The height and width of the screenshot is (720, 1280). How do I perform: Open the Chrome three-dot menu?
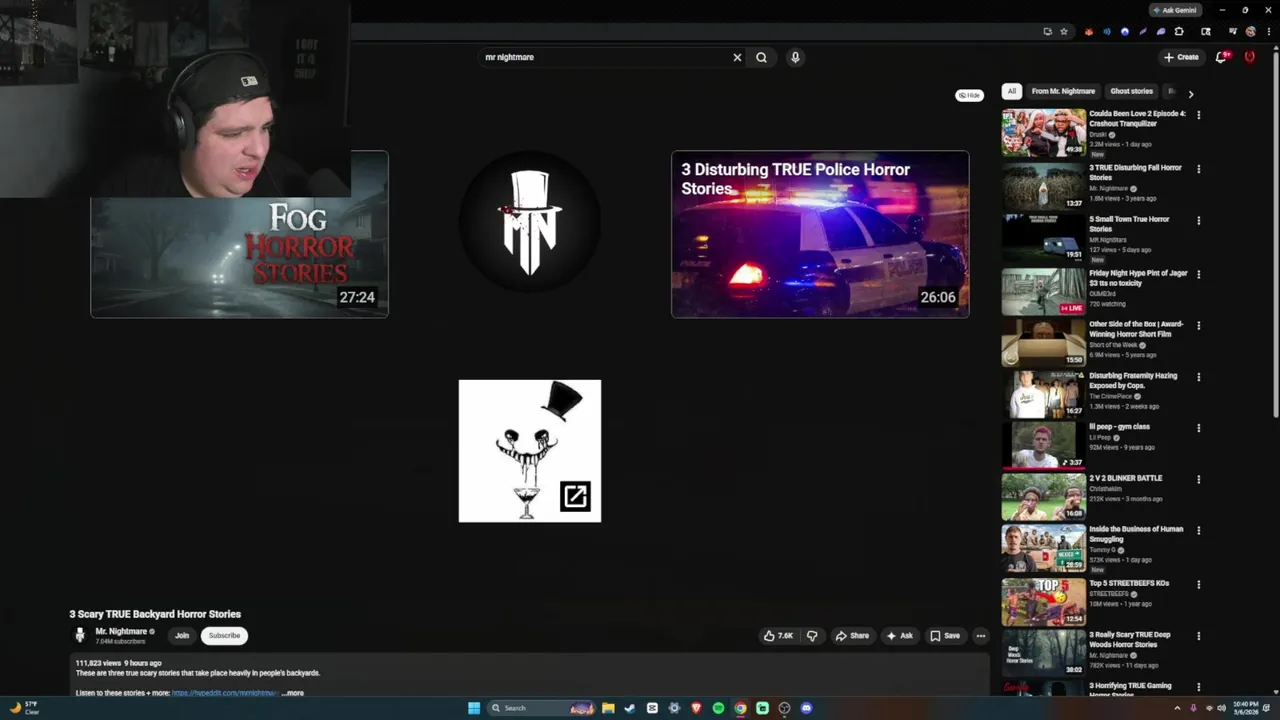click(x=1267, y=31)
